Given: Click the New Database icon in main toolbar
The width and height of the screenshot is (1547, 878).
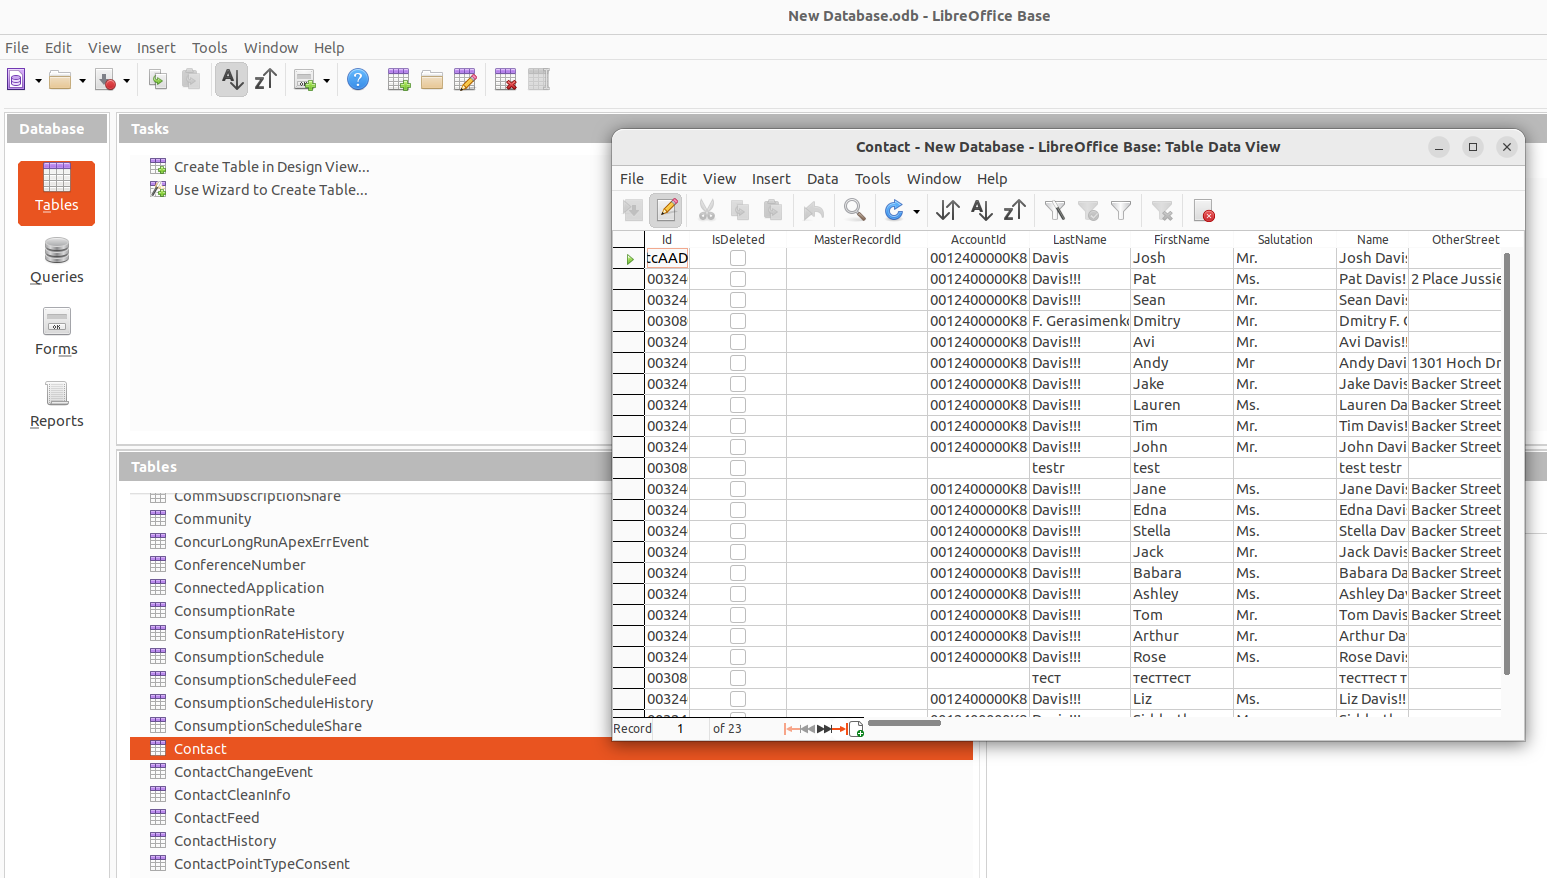Looking at the screenshot, I should tap(17, 80).
